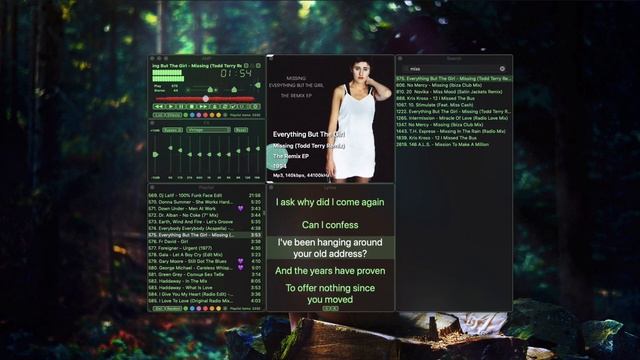Select search result 575 Everything But The Girl
This screenshot has height=360, width=640.
[454, 78]
